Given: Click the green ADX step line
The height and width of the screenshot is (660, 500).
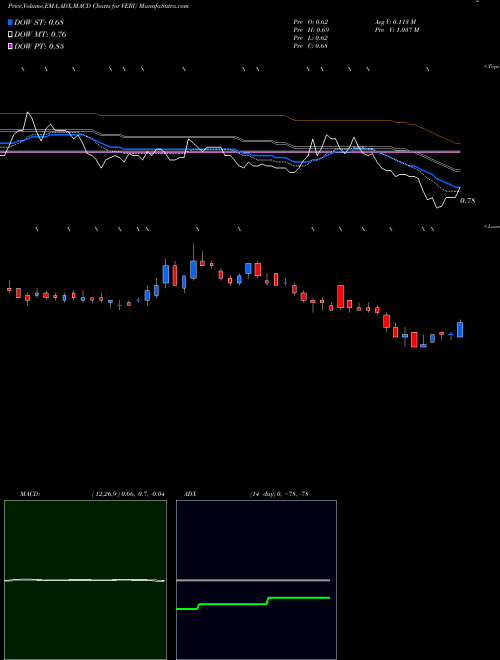Looking at the screenshot, I should pos(253,603).
